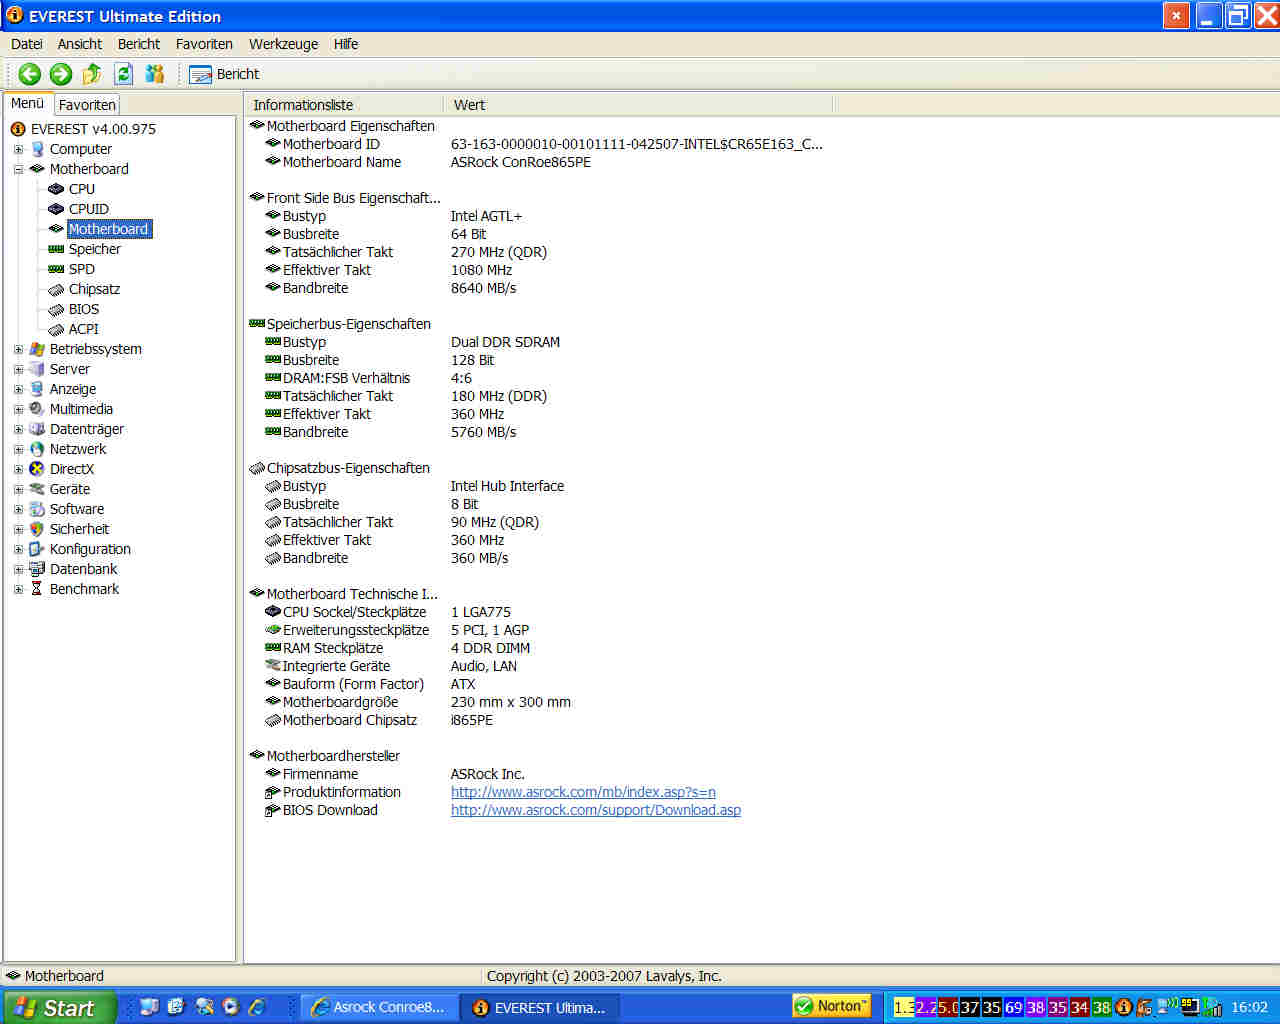Open the Favoriten menu
Viewport: 1280px width, 1024px height.
coord(204,44)
